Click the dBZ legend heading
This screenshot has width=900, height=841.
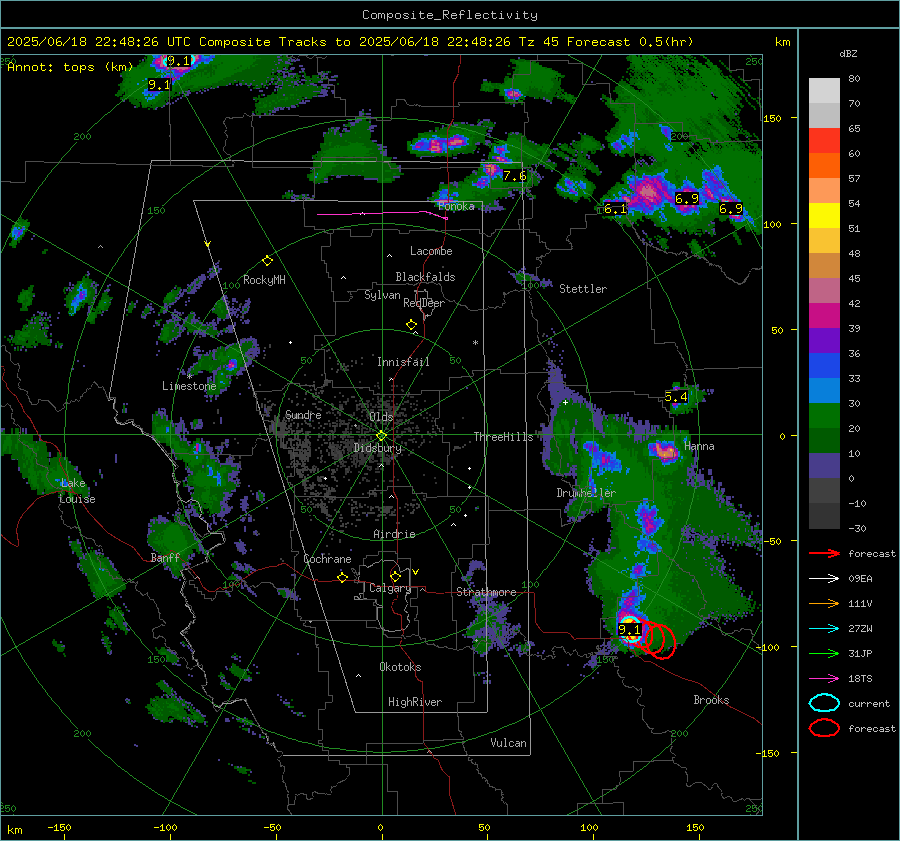click(848, 53)
